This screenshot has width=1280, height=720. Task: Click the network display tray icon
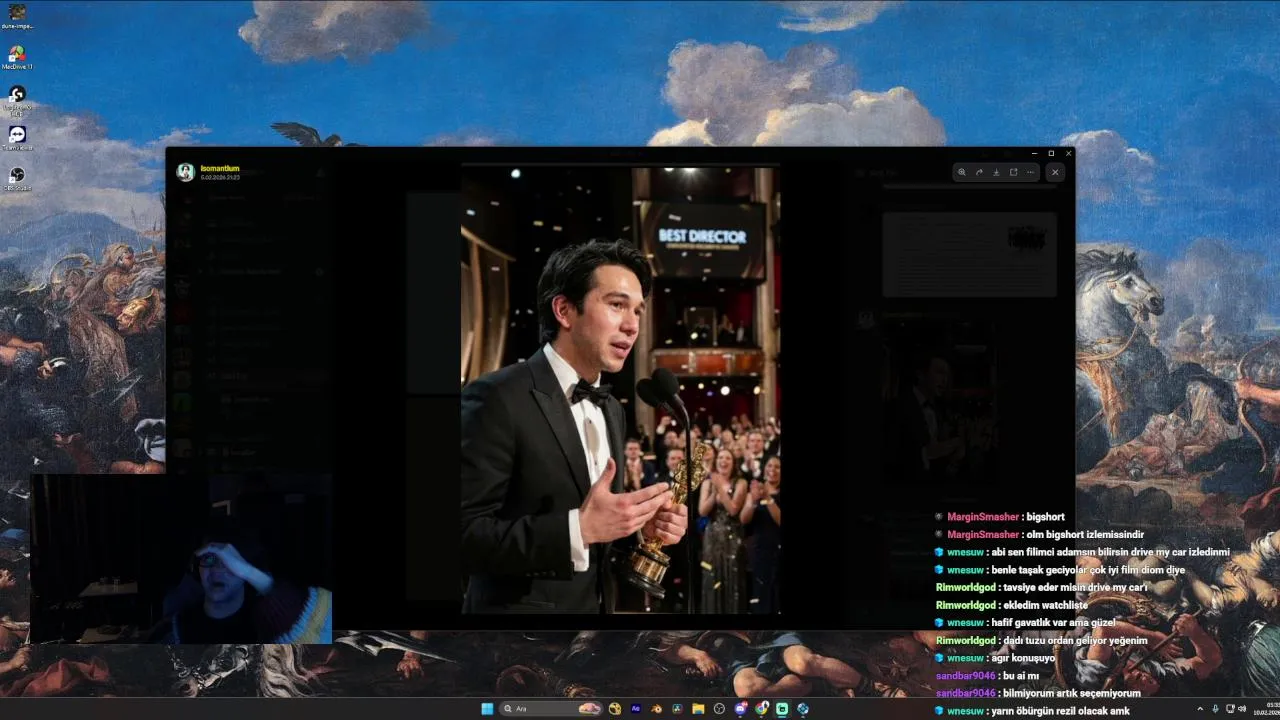(x=1230, y=709)
